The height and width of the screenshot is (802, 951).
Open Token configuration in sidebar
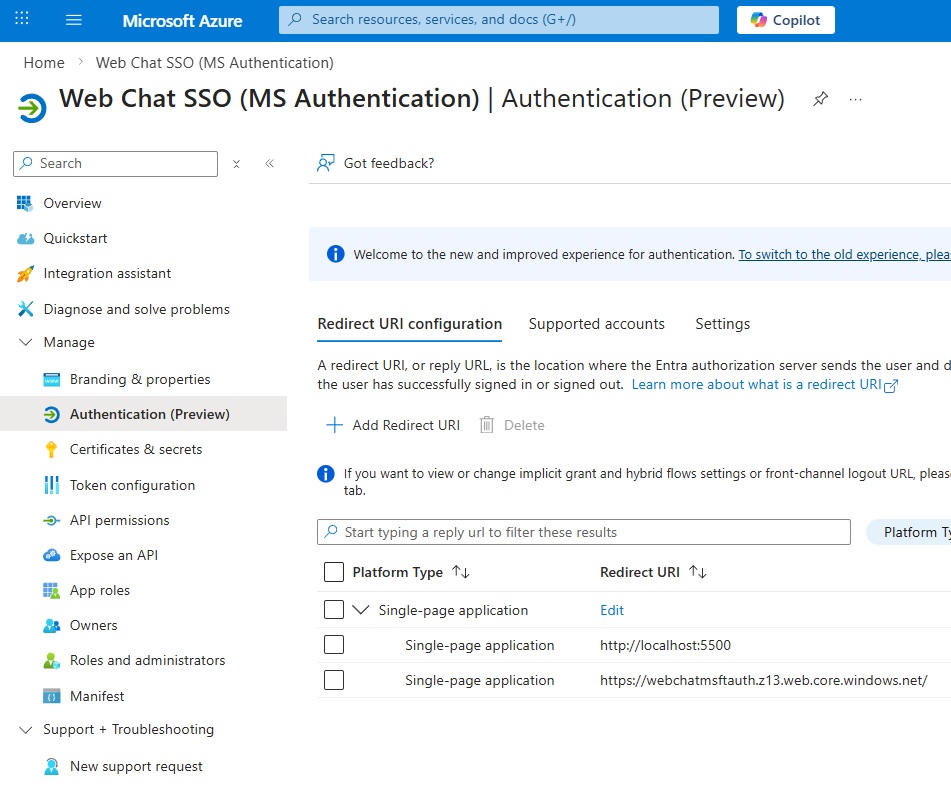click(132, 485)
